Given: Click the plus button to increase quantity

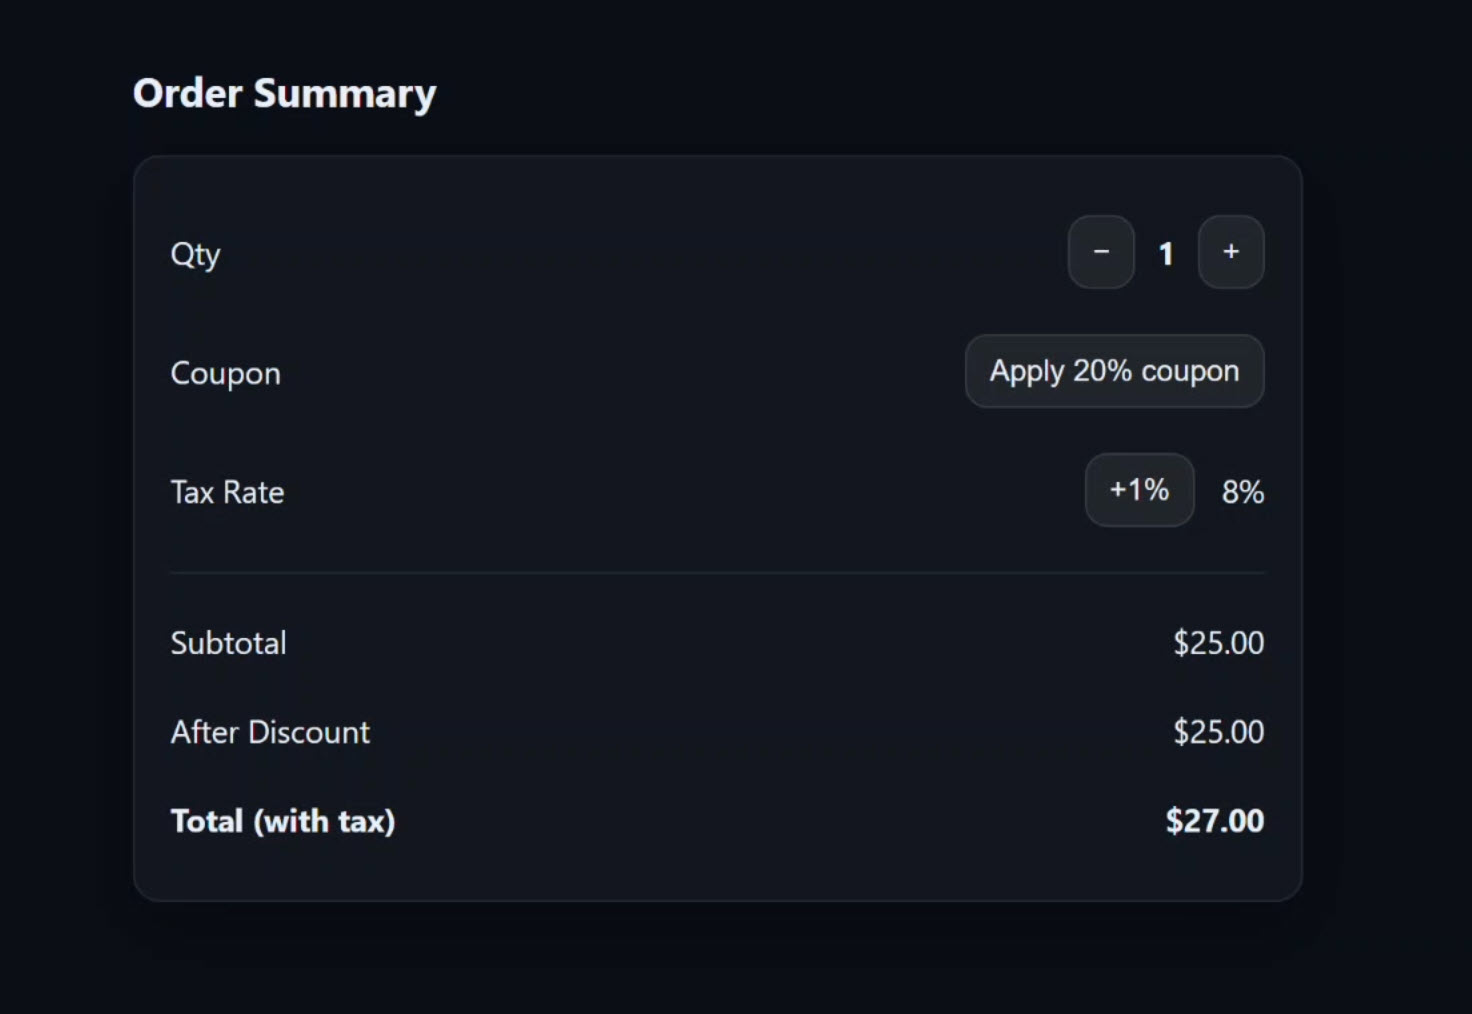Looking at the screenshot, I should pos(1231,253).
